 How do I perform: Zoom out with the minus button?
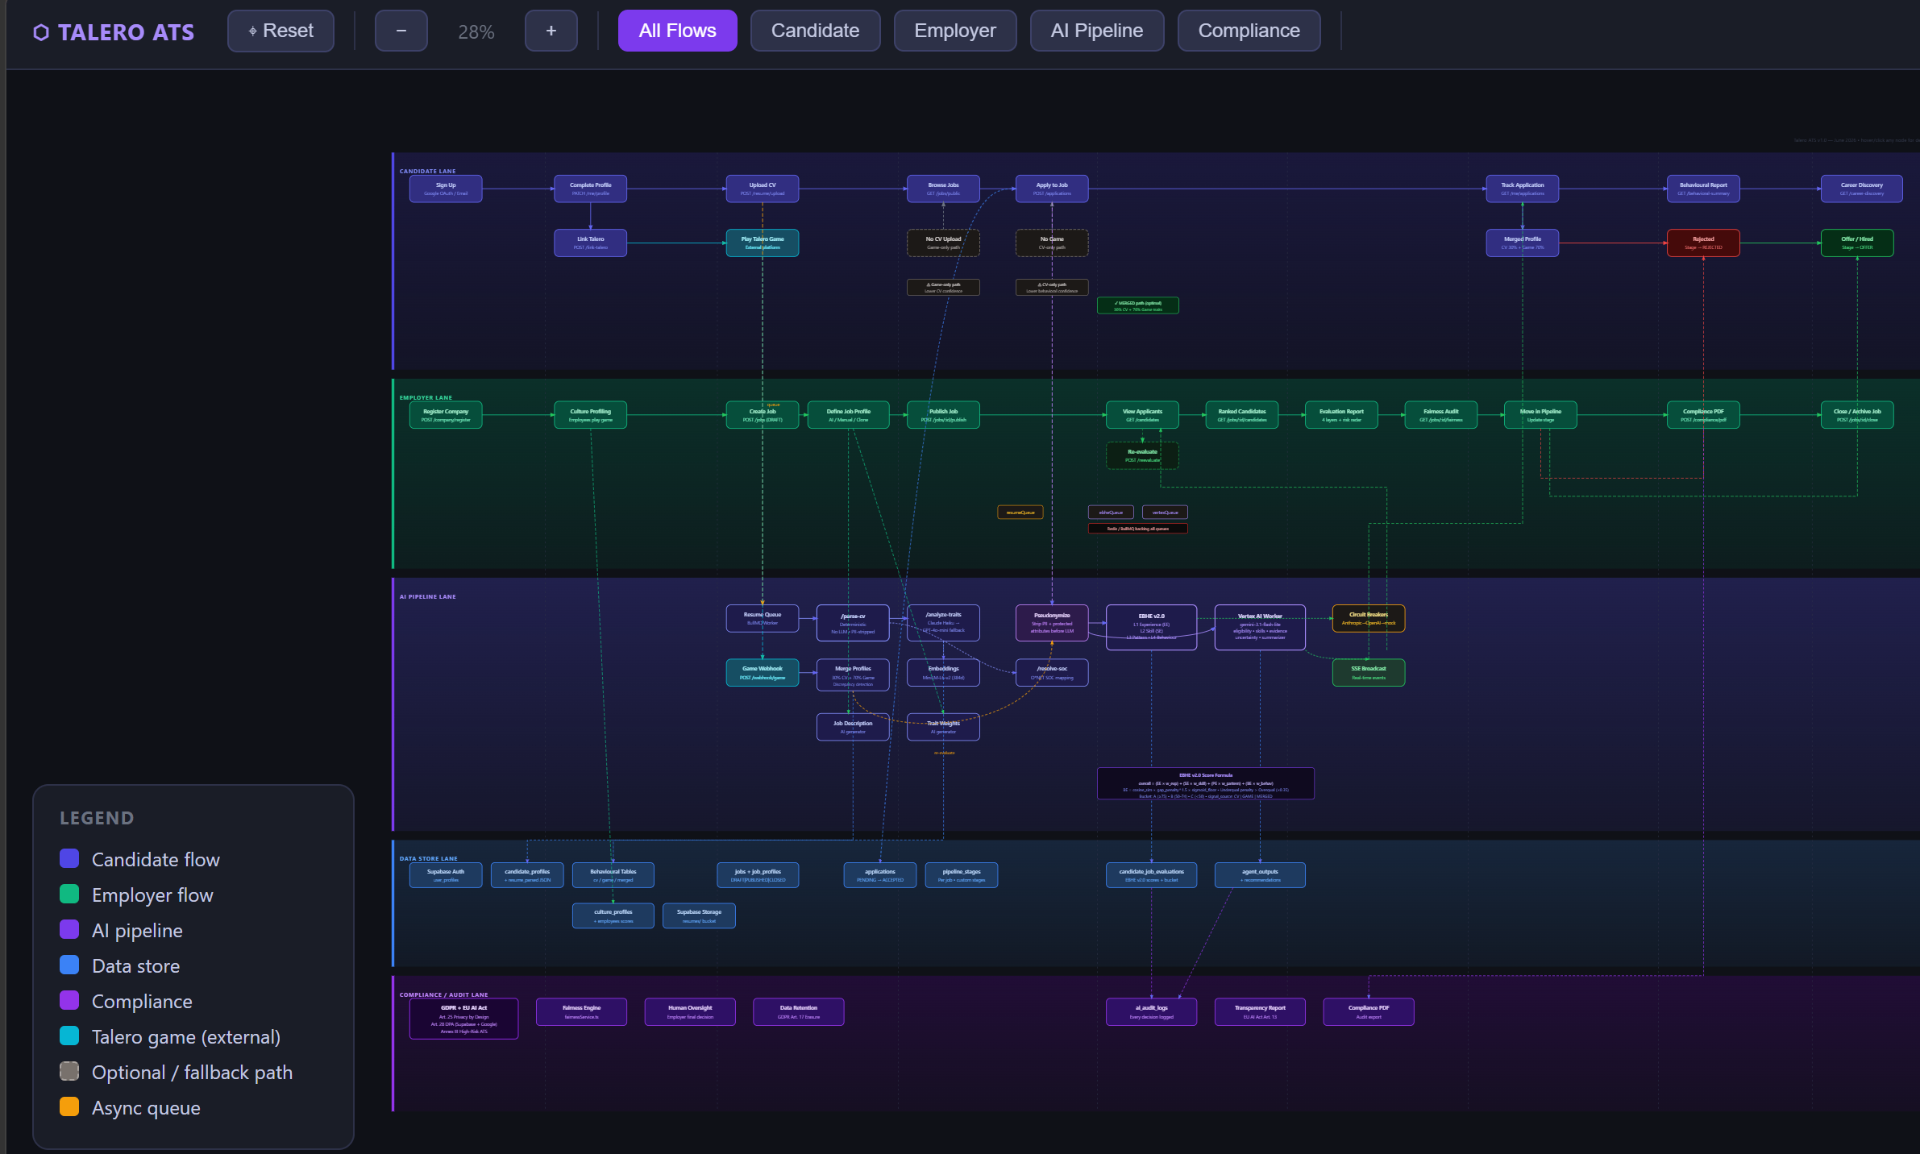click(x=401, y=31)
